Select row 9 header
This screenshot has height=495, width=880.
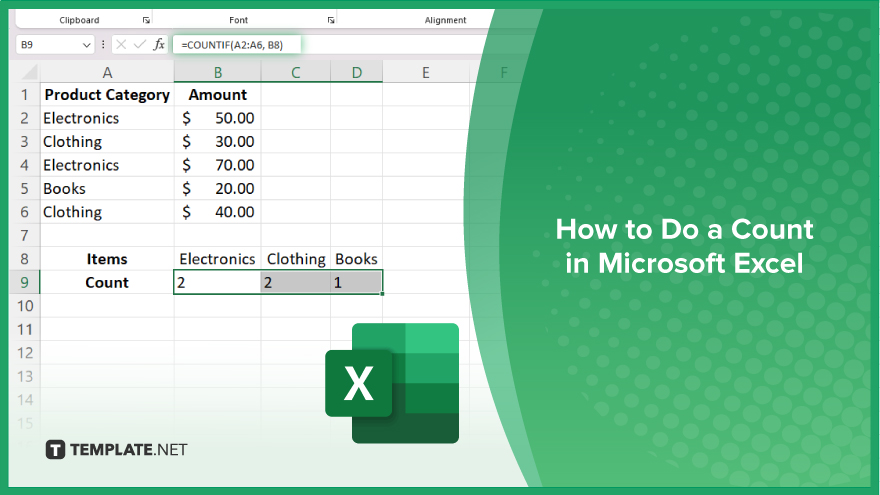point(25,282)
